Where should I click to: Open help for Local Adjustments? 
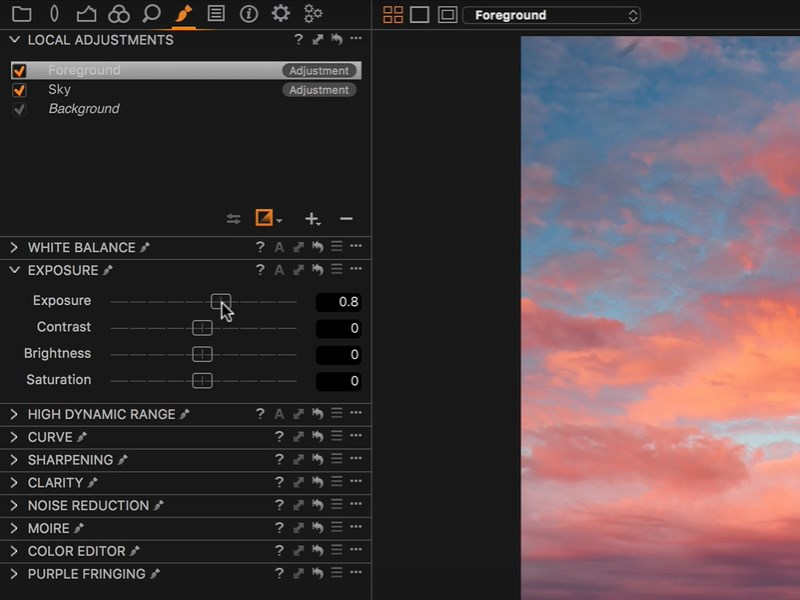tap(298, 39)
